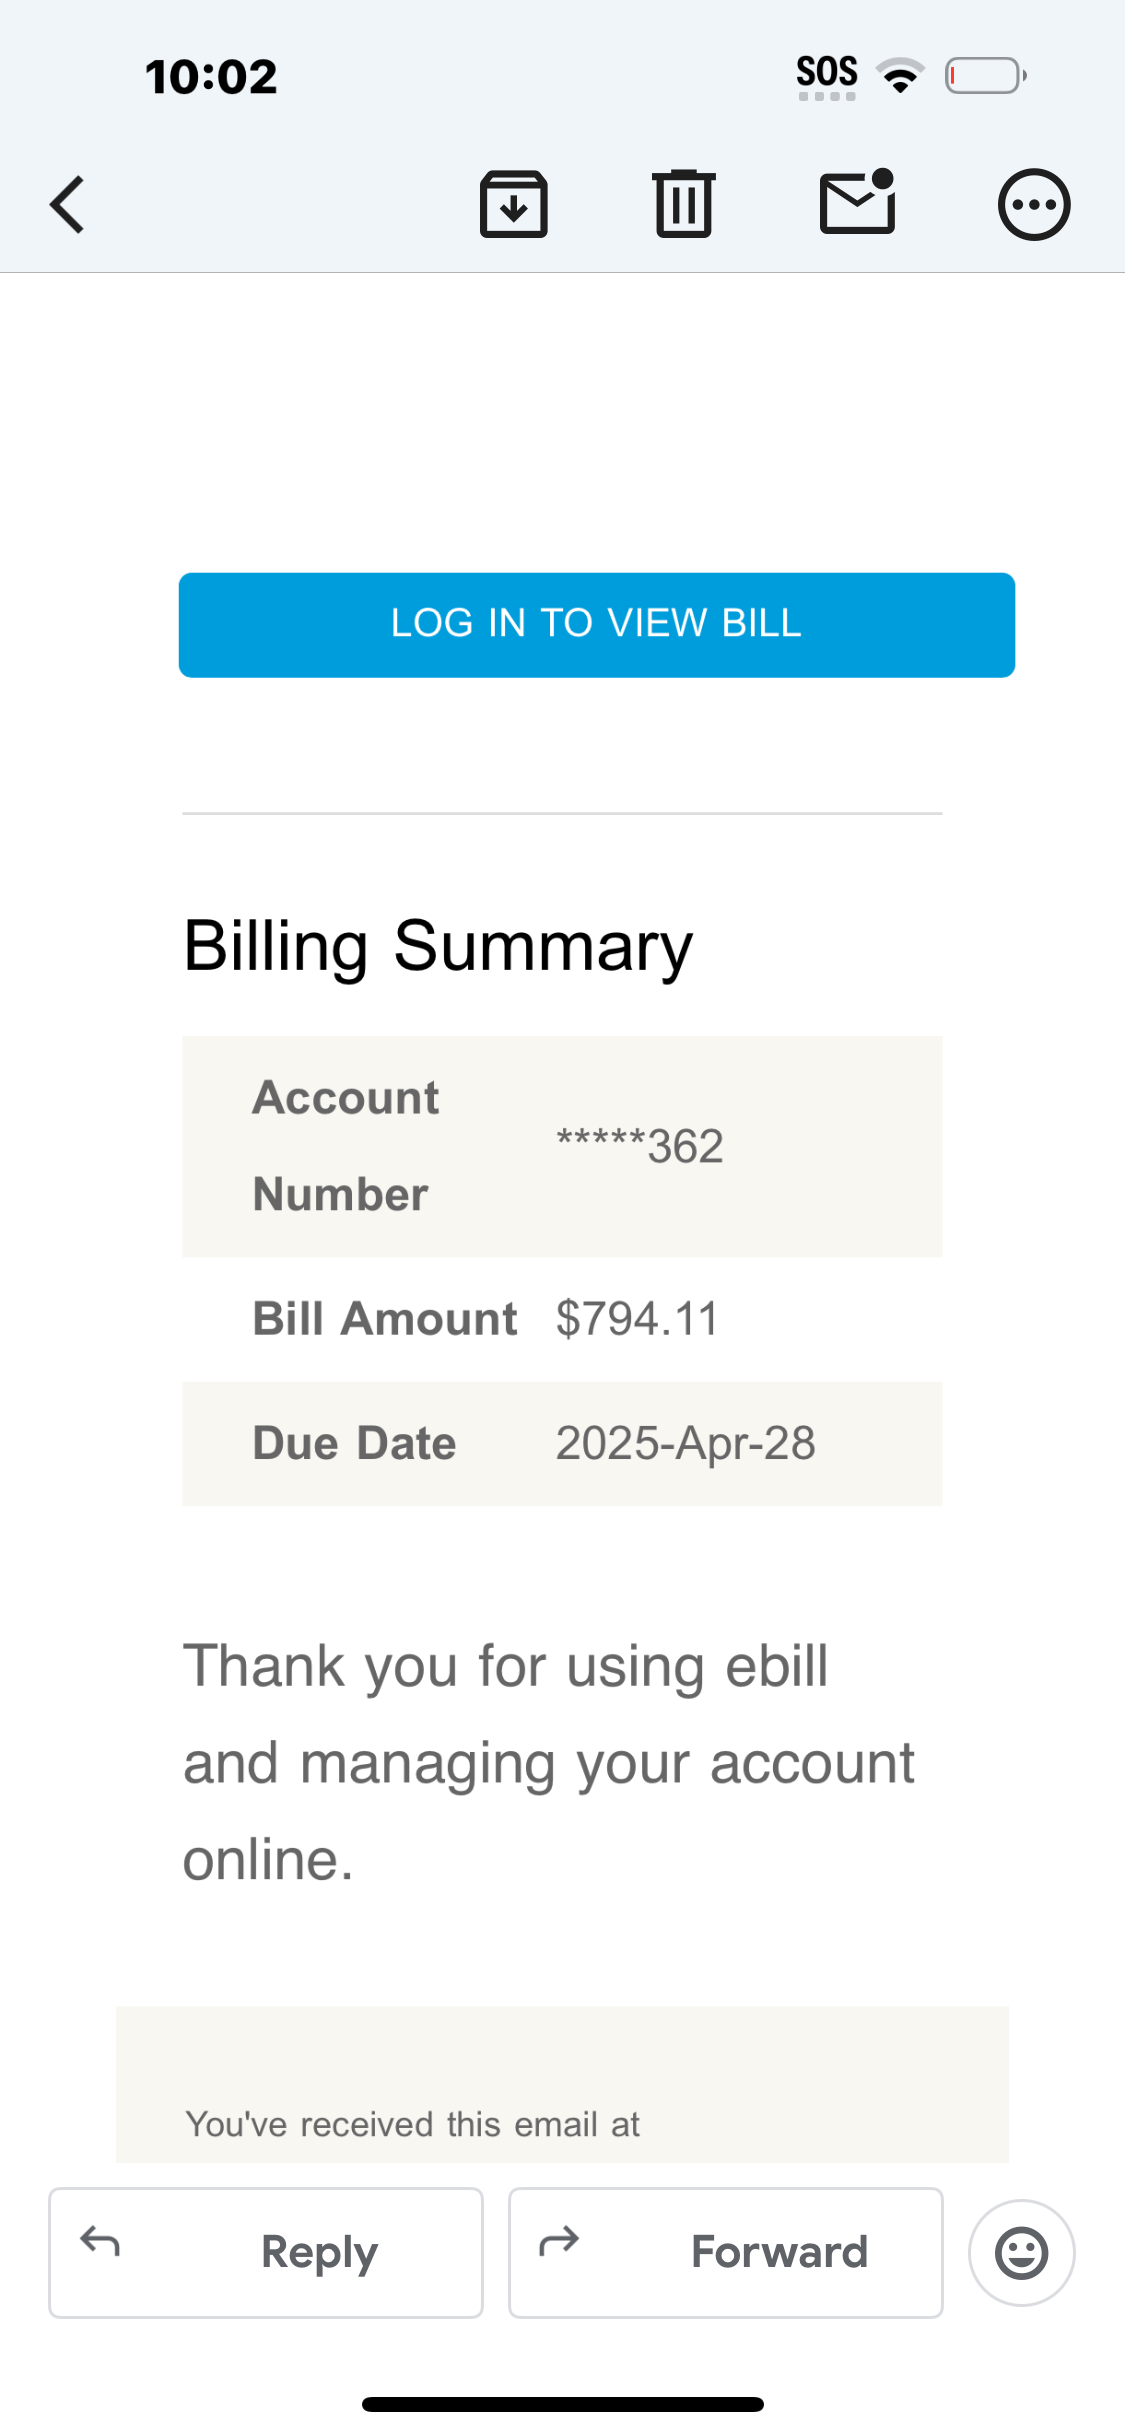Image resolution: width=1125 pixels, height=2436 pixels.
Task: Tap the forward arrow icon
Action: click(559, 2242)
